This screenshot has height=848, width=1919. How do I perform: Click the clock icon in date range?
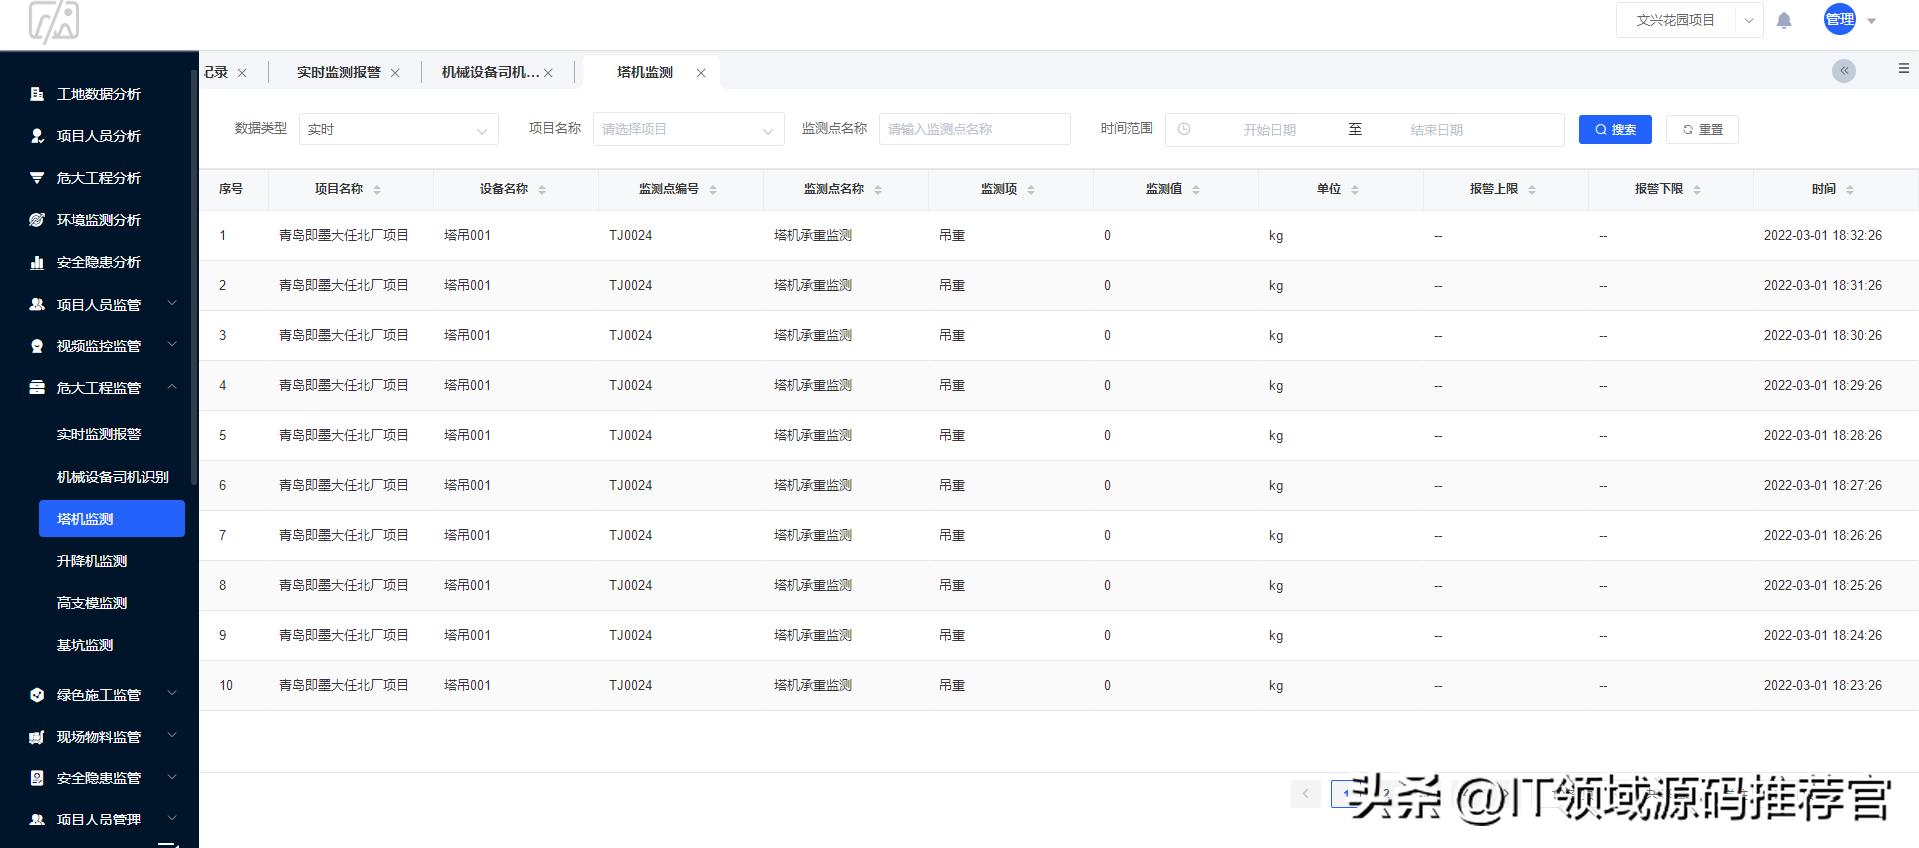[1184, 129]
